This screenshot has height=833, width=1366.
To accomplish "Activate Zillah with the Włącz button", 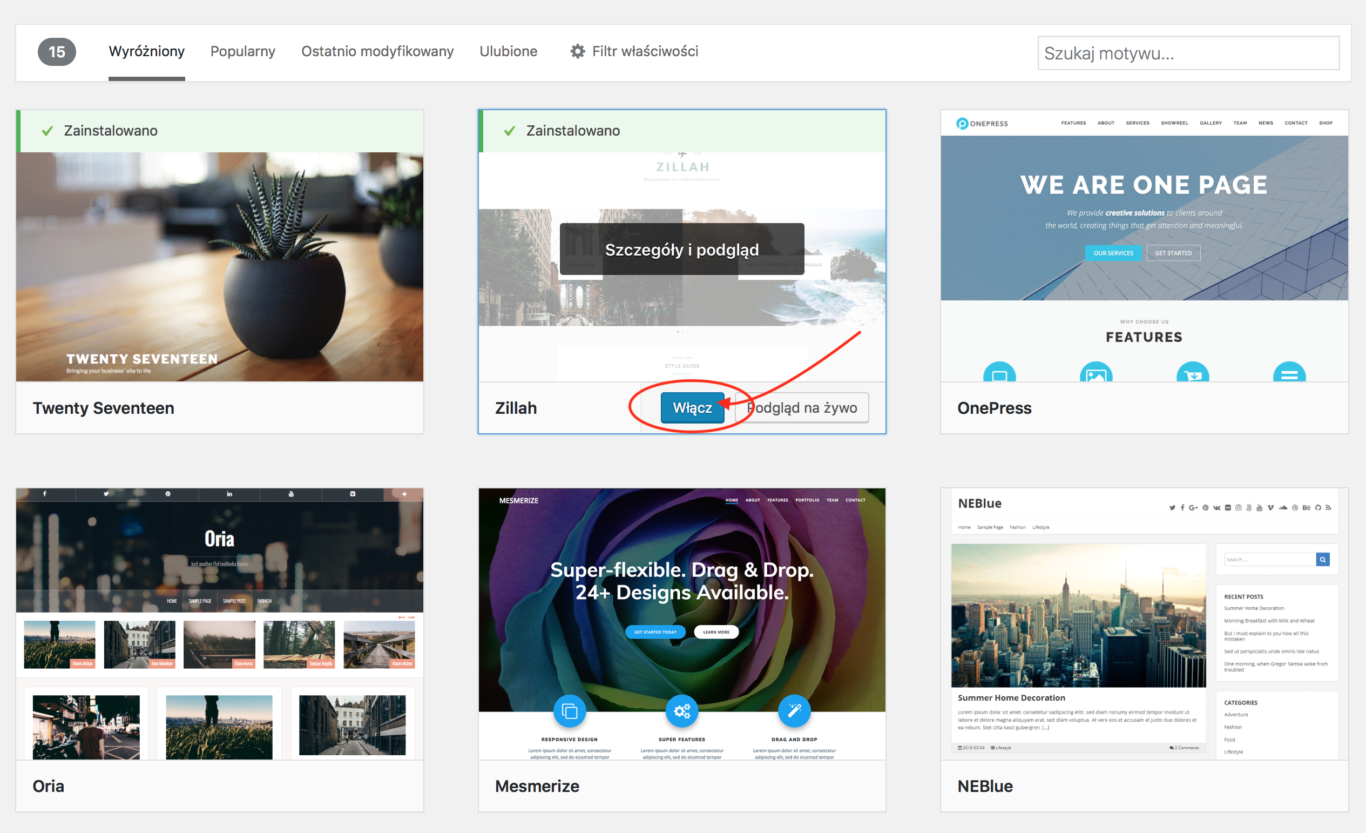I will (693, 408).
